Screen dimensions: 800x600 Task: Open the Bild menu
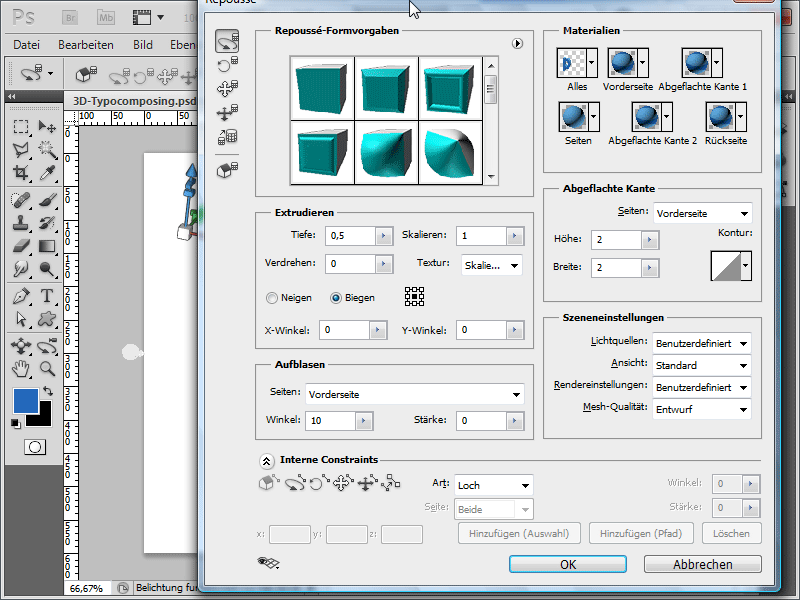click(143, 45)
